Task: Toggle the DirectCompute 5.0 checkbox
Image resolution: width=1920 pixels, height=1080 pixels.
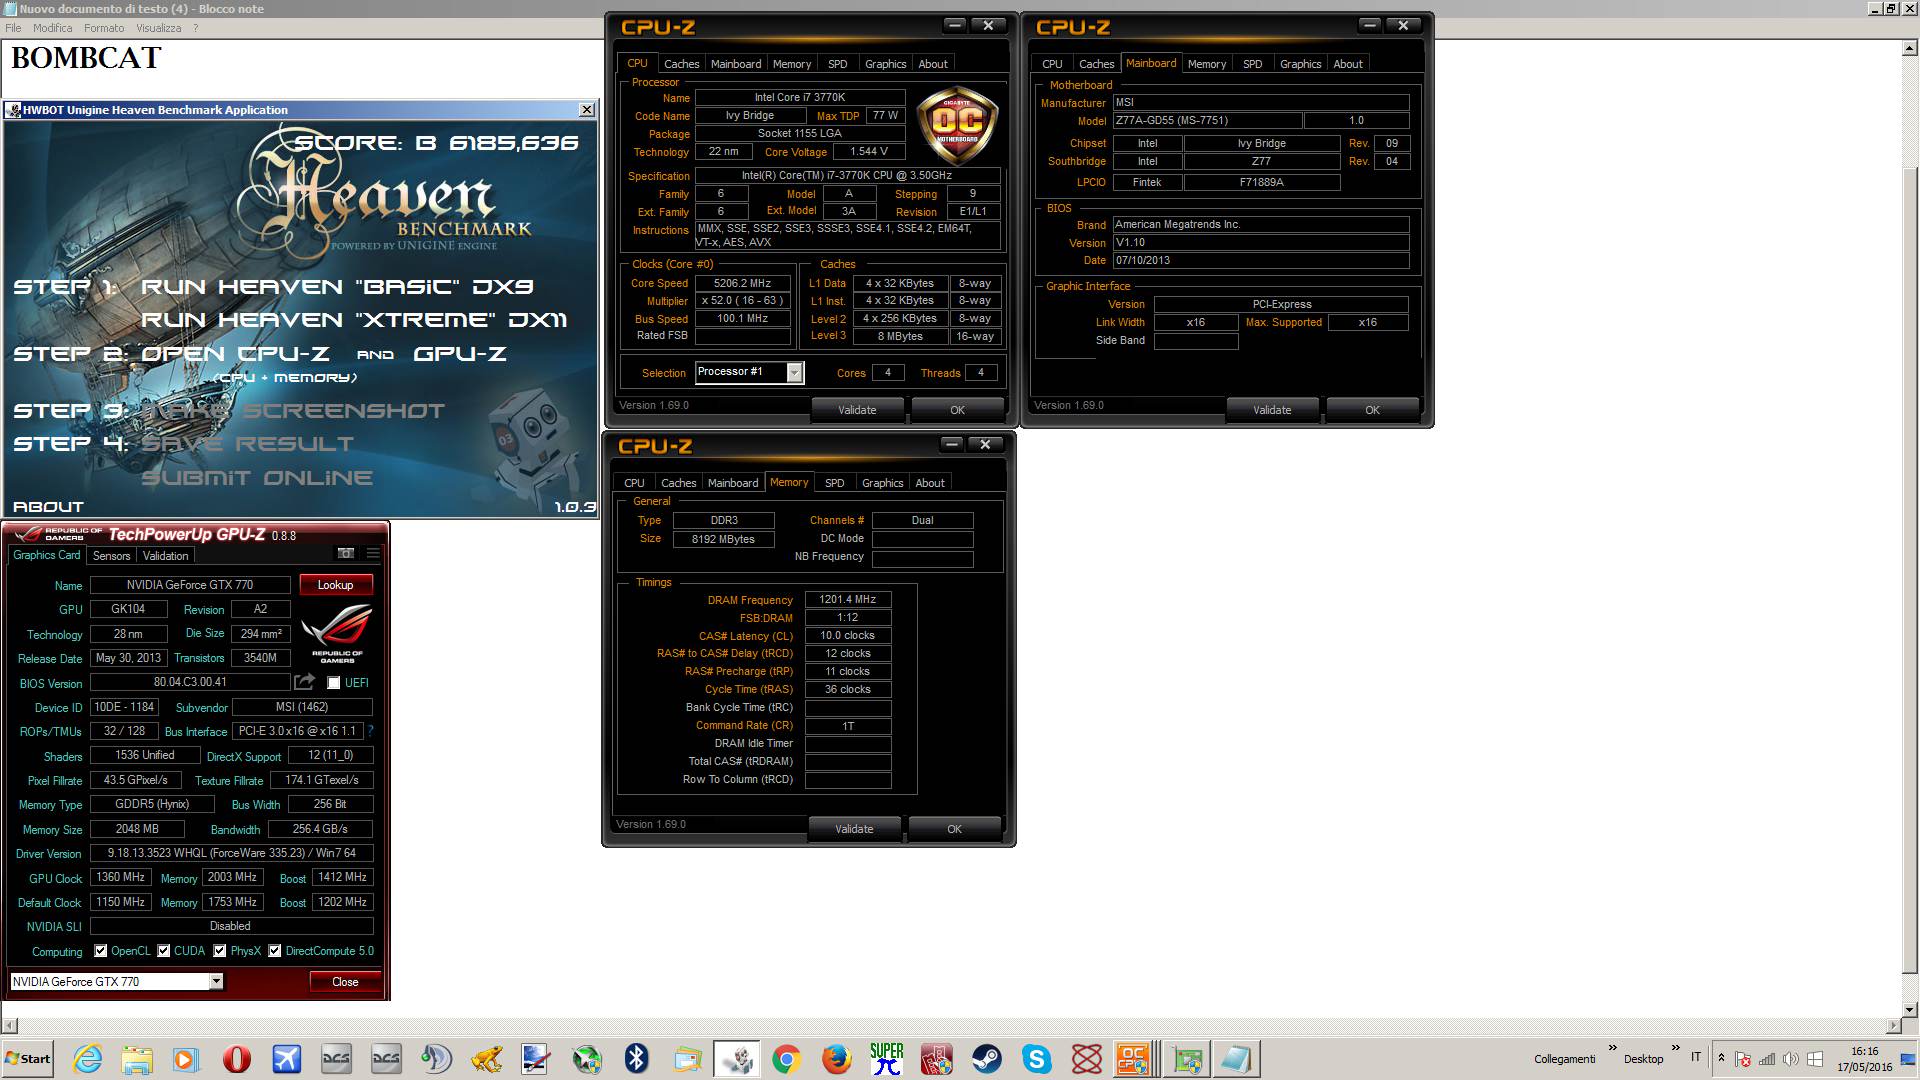Action: click(275, 951)
